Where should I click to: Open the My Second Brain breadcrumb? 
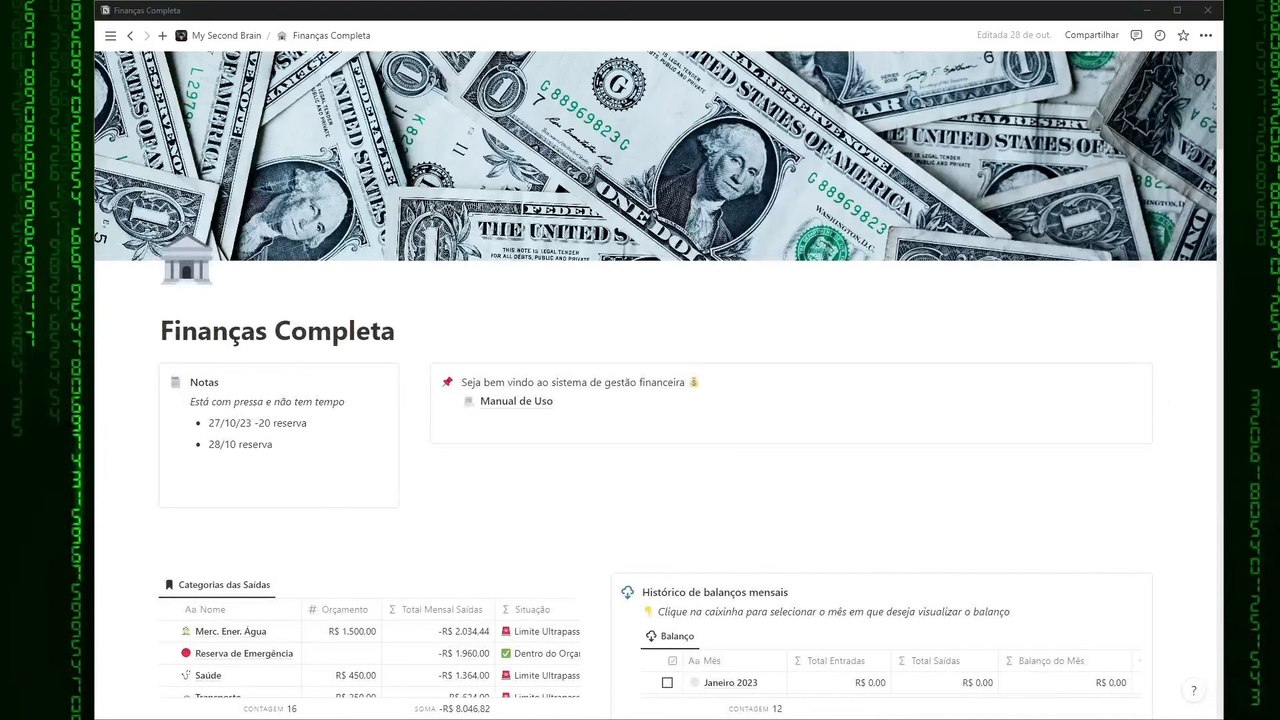coord(218,35)
